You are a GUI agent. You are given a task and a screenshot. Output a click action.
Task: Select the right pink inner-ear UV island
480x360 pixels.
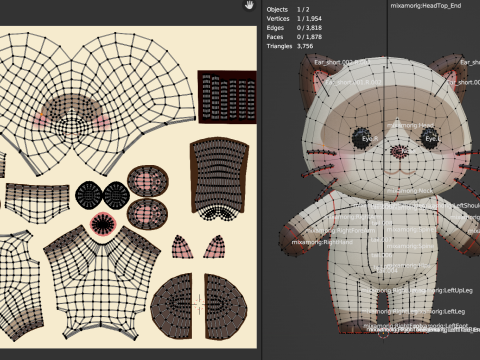pyautogui.click(x=214, y=247)
